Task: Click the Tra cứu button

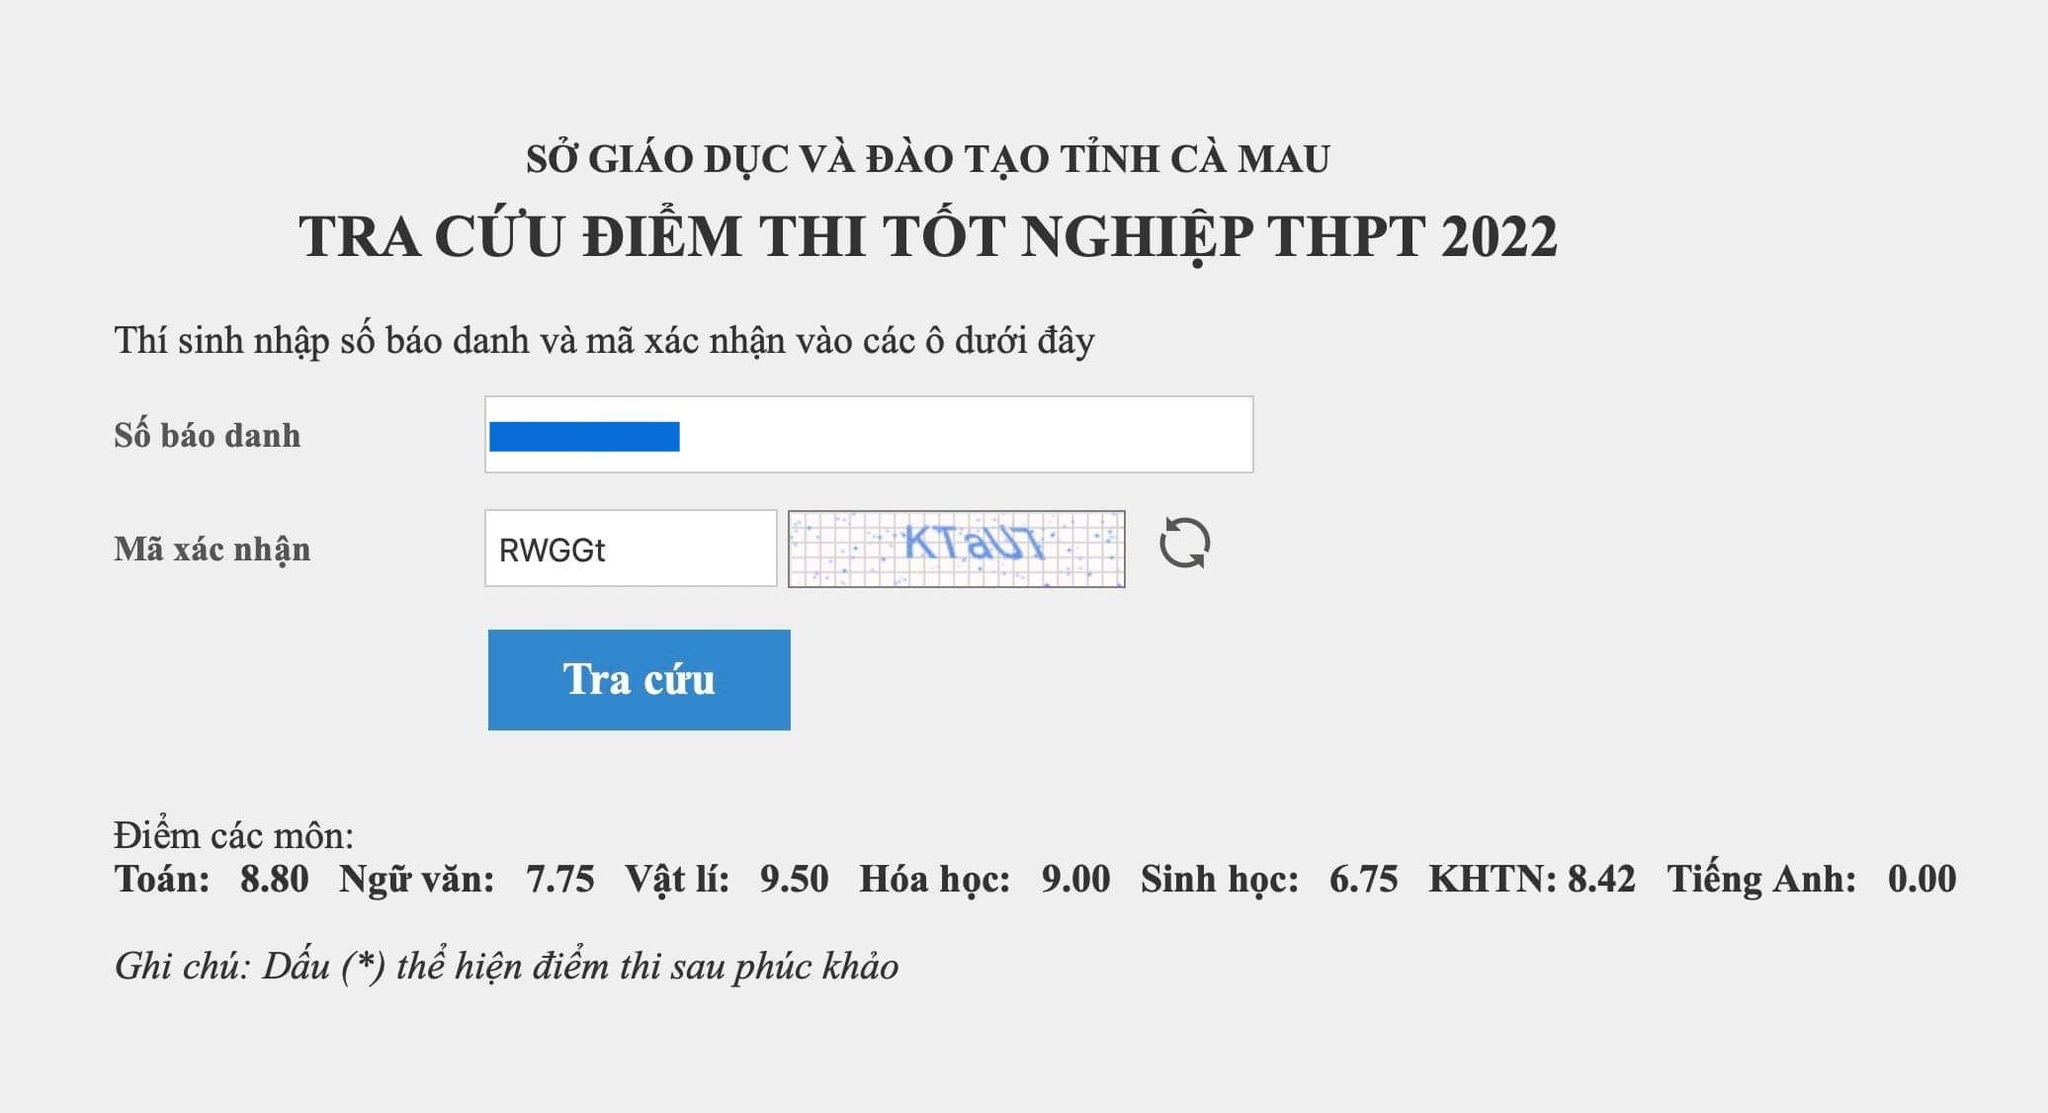Action: 638,680
